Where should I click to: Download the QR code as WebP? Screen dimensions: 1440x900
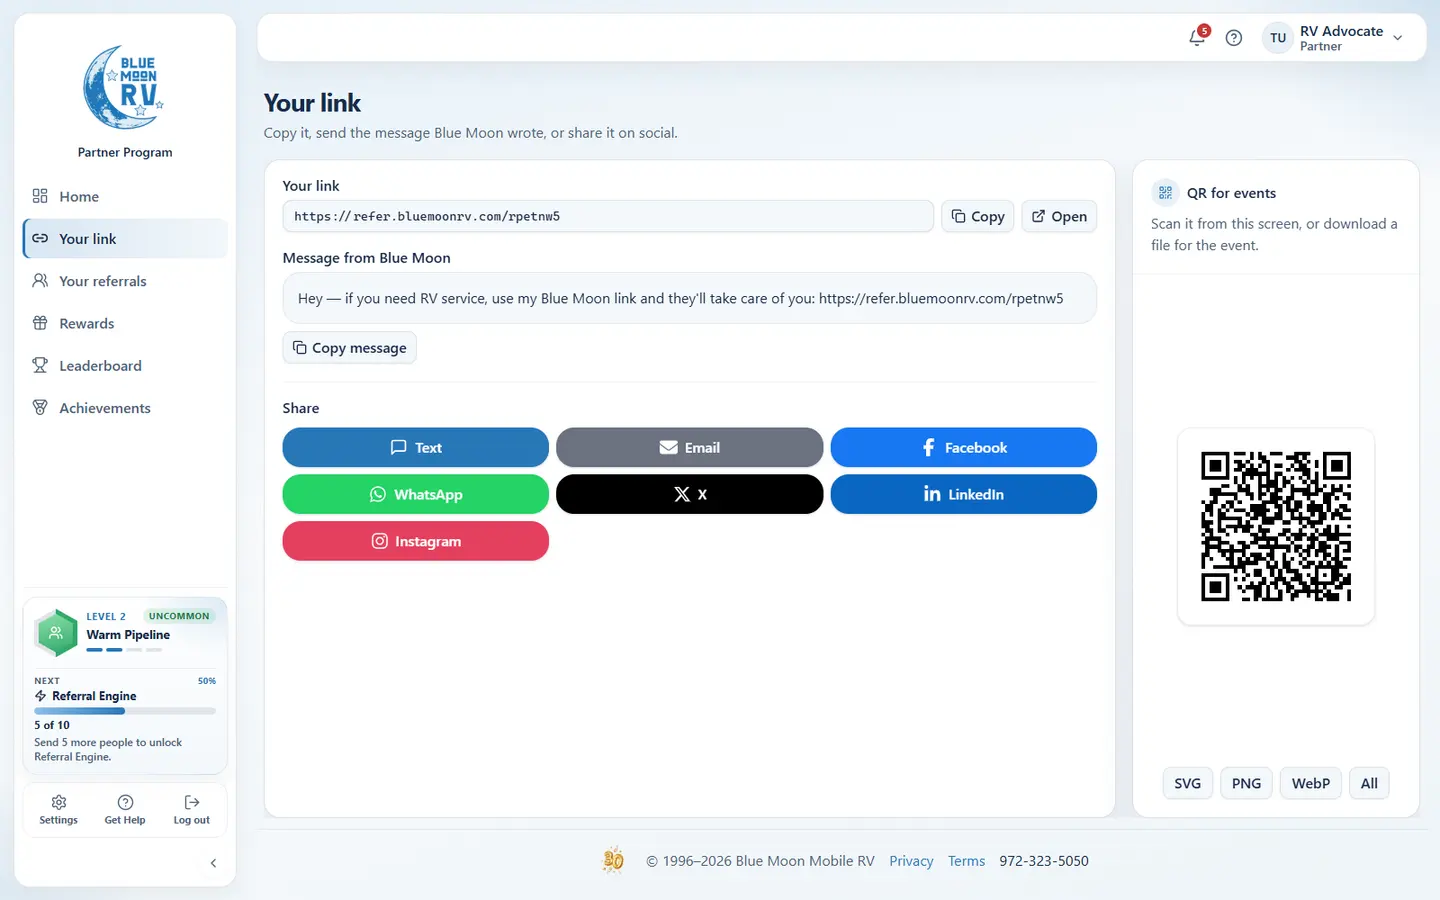[x=1311, y=783]
